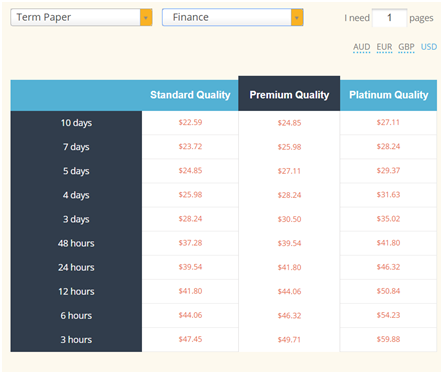Choose $35.02 Platinum price for 3 days
The height and width of the screenshot is (374, 443).
coord(388,219)
